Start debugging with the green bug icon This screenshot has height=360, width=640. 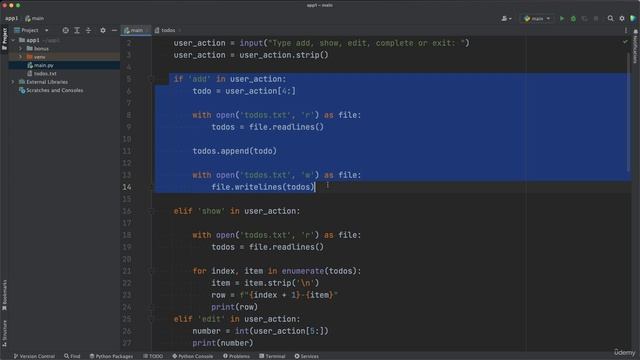pyautogui.click(x=573, y=18)
